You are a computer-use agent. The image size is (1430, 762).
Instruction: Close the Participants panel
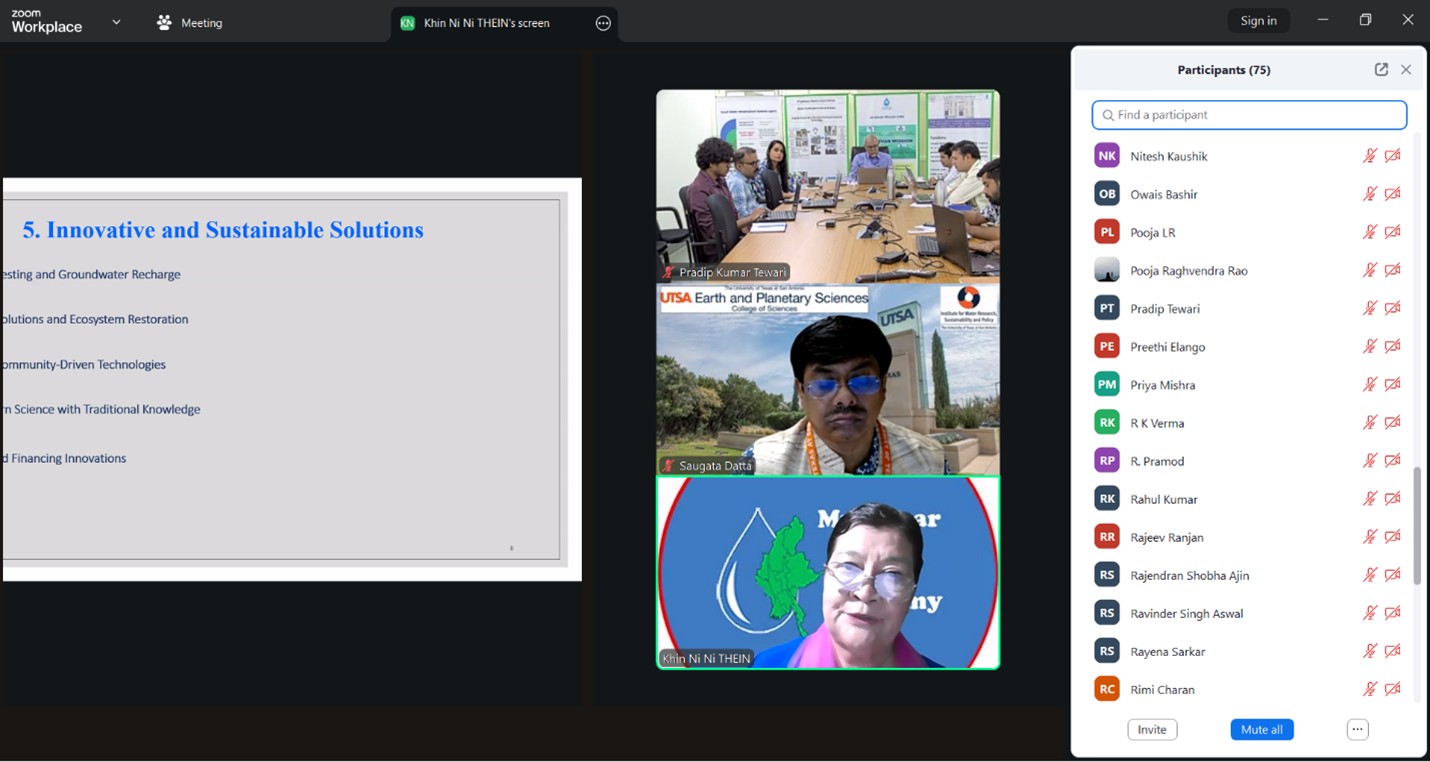(x=1406, y=70)
